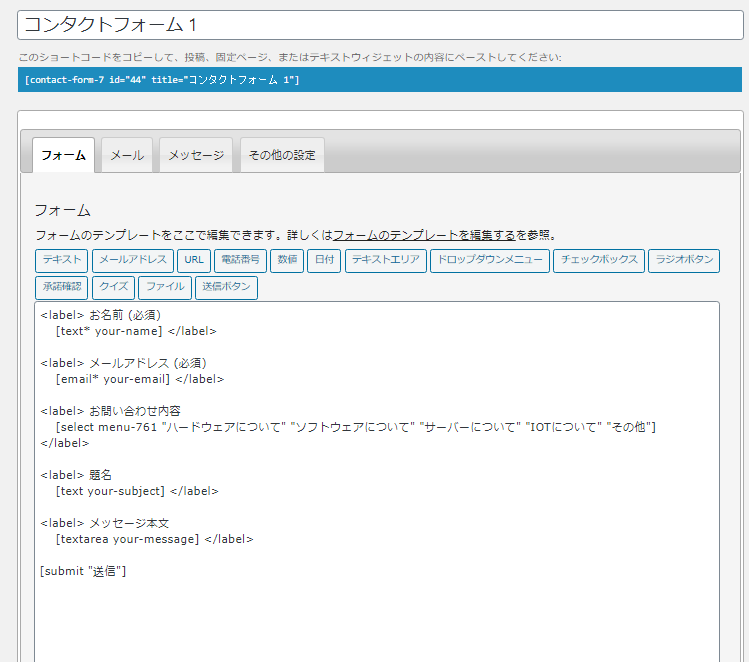
Task: Open the その他の設定 tab
Action: pos(282,156)
